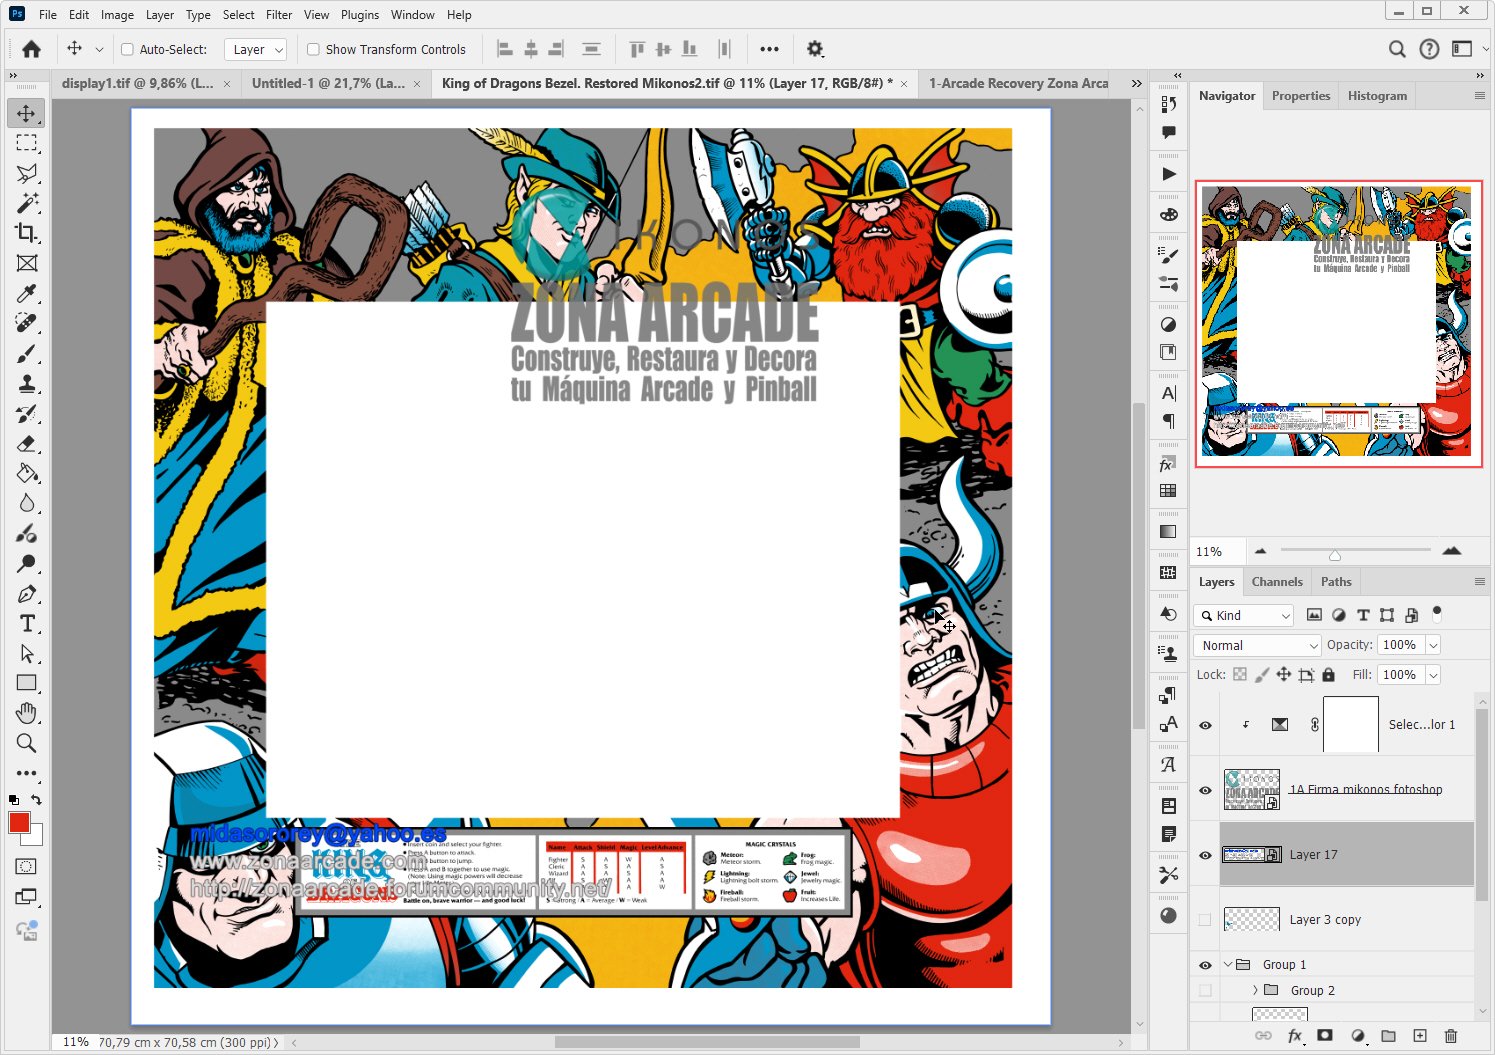Pick the Magic Wand tool

27,203
